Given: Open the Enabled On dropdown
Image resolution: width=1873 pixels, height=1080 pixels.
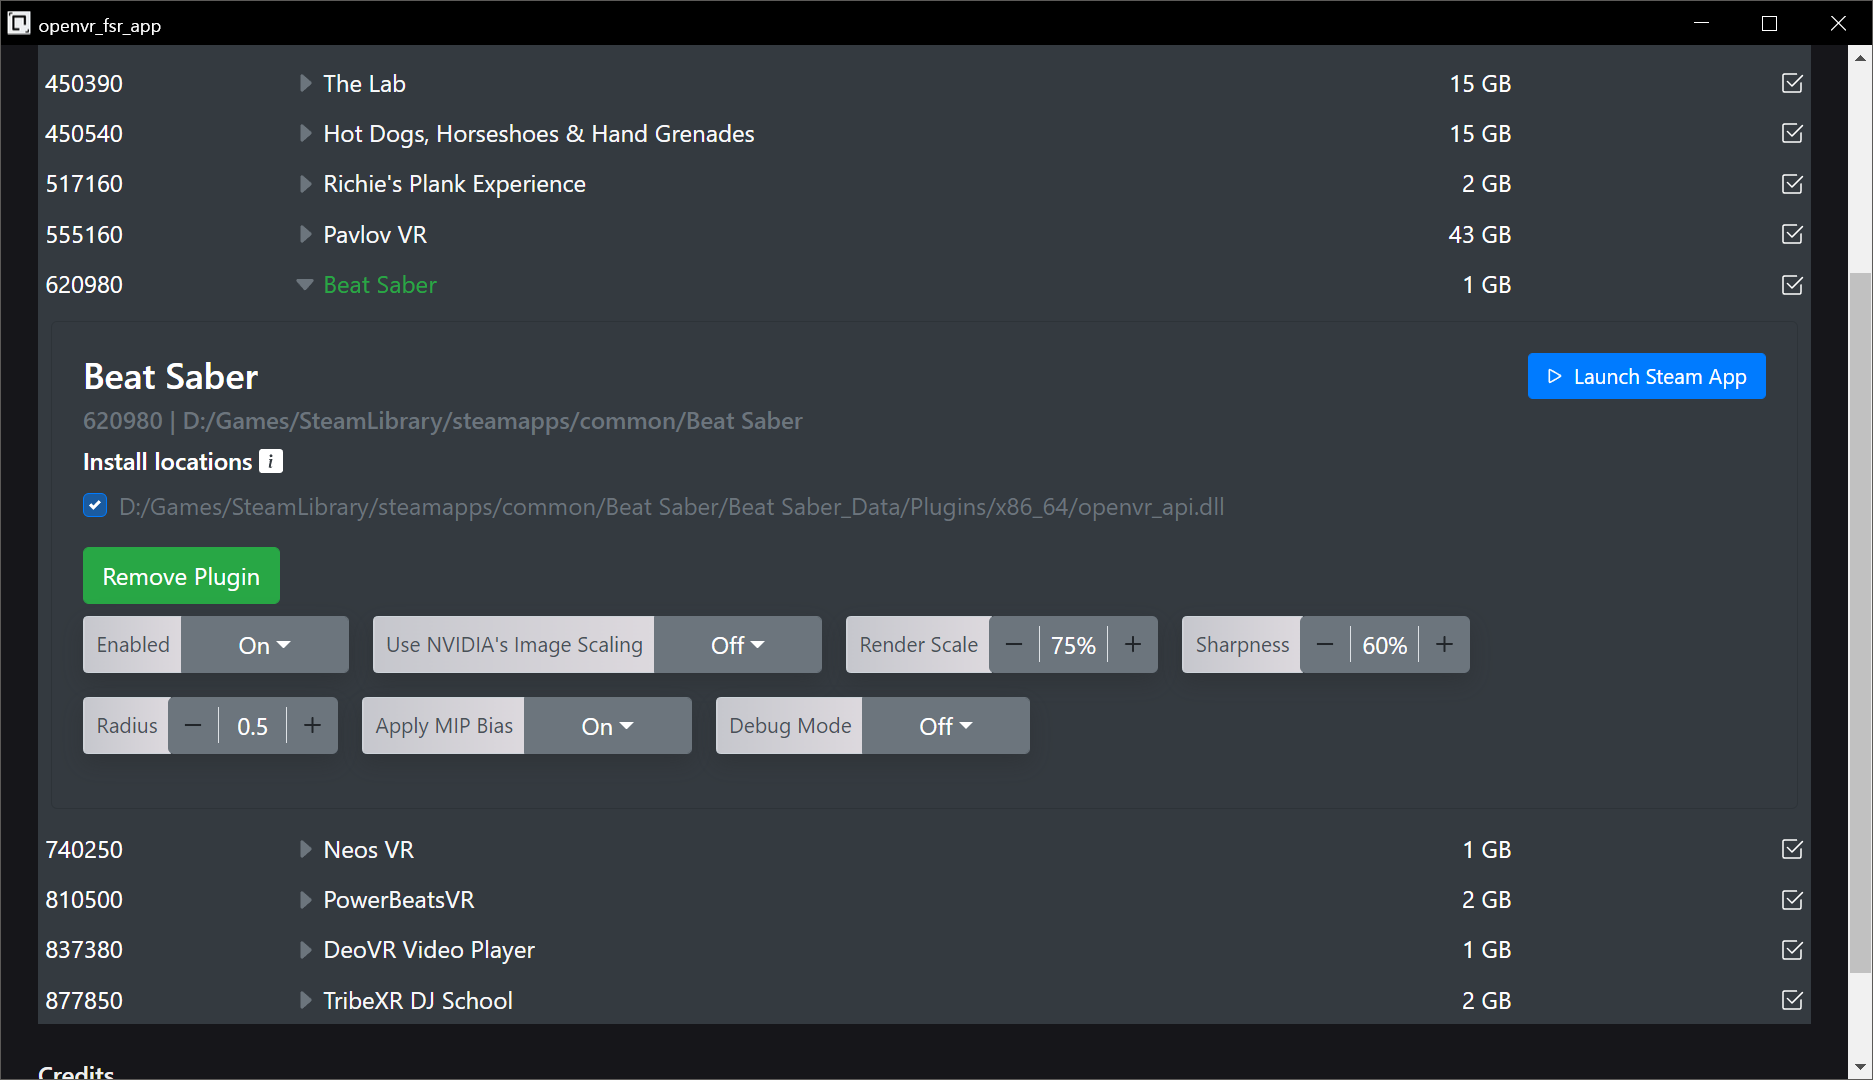Looking at the screenshot, I should point(264,645).
